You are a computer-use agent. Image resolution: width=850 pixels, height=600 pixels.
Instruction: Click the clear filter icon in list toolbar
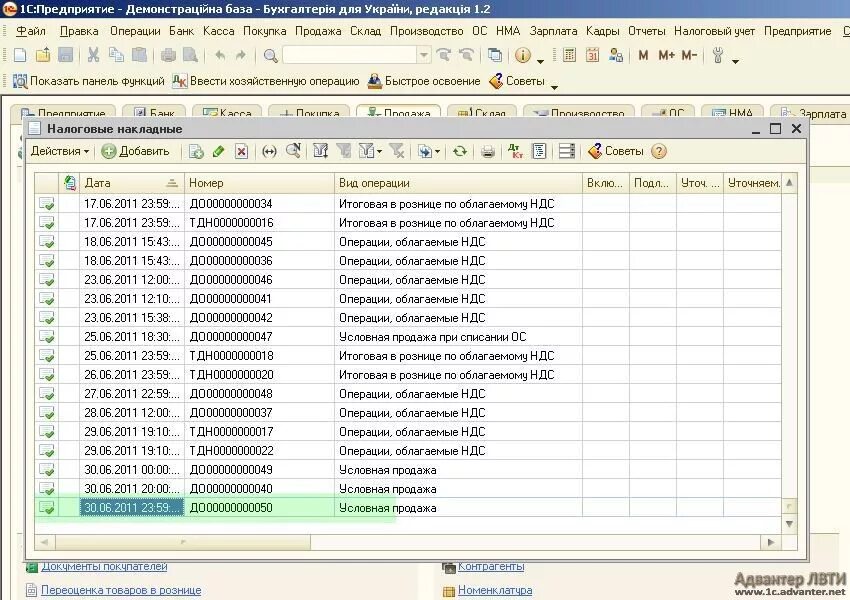(x=397, y=151)
